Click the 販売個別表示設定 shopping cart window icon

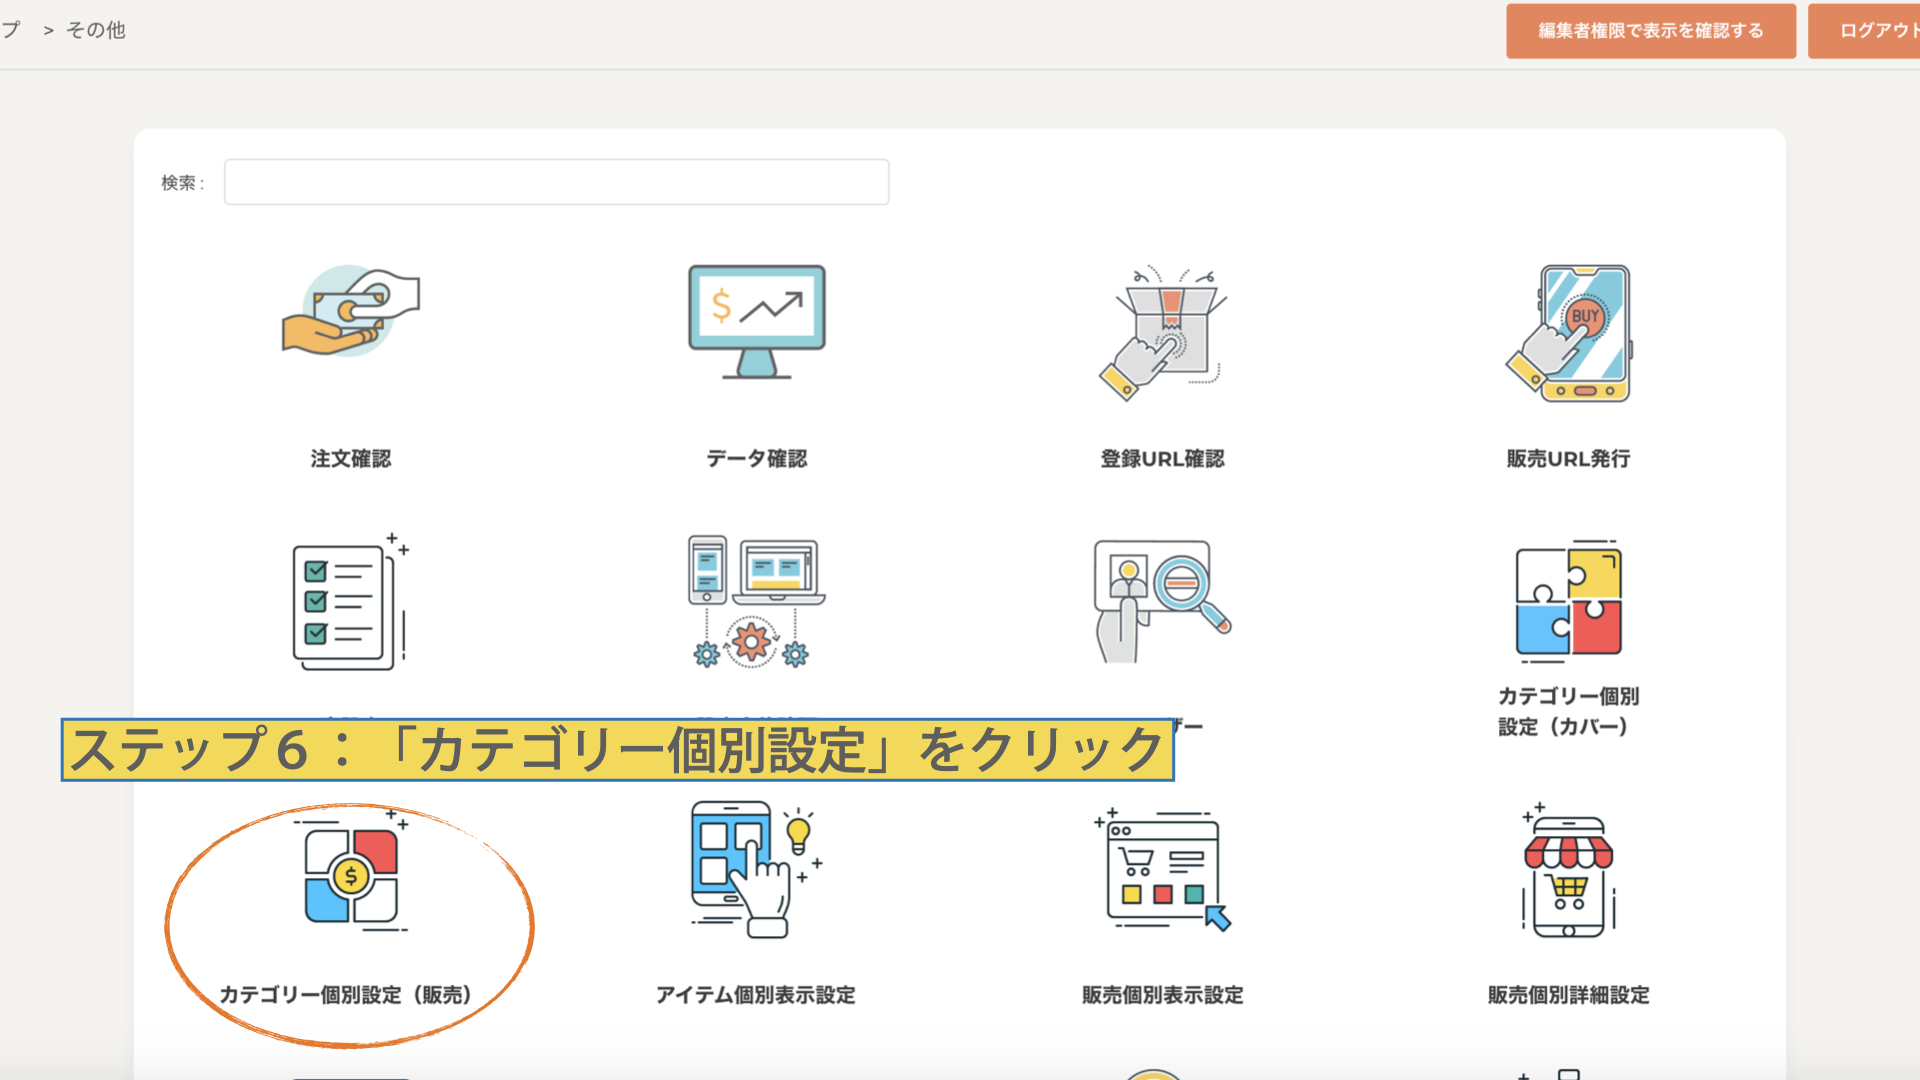(1162, 871)
